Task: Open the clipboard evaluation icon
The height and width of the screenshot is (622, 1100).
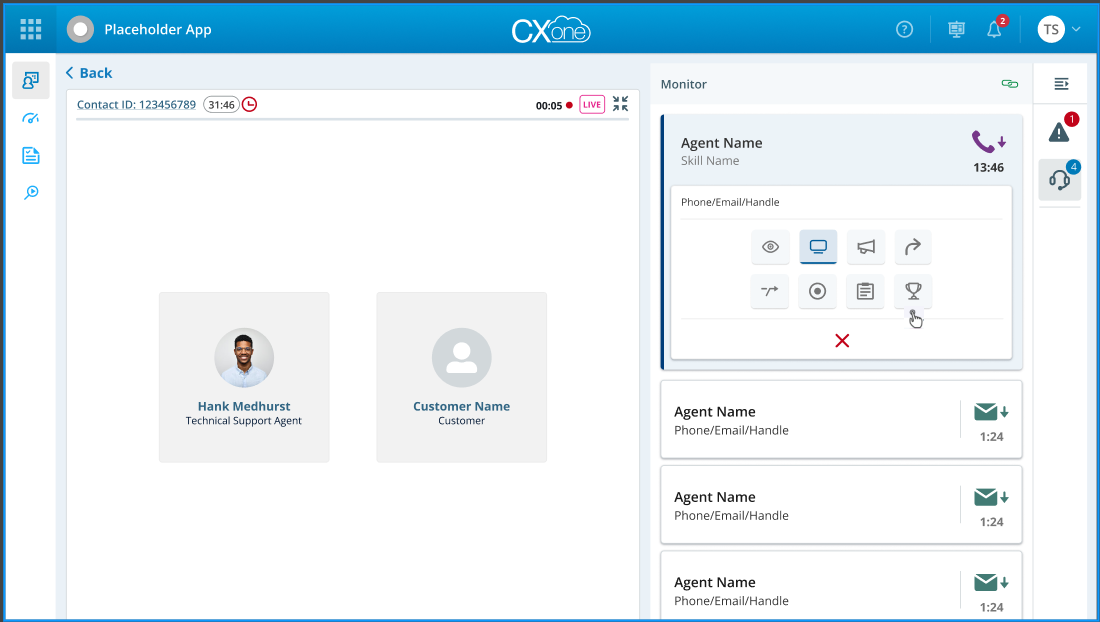Action: click(866, 291)
